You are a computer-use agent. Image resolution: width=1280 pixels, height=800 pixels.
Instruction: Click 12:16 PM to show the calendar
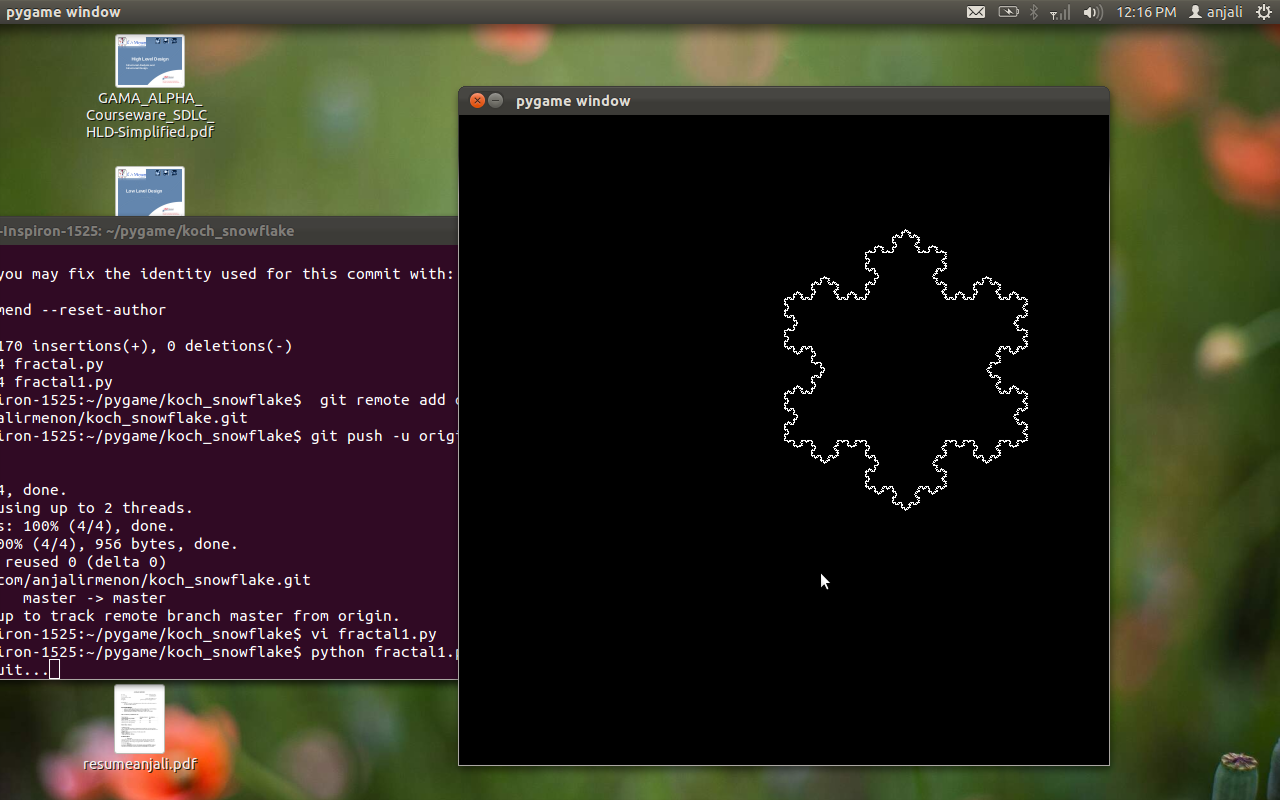[1145, 12]
